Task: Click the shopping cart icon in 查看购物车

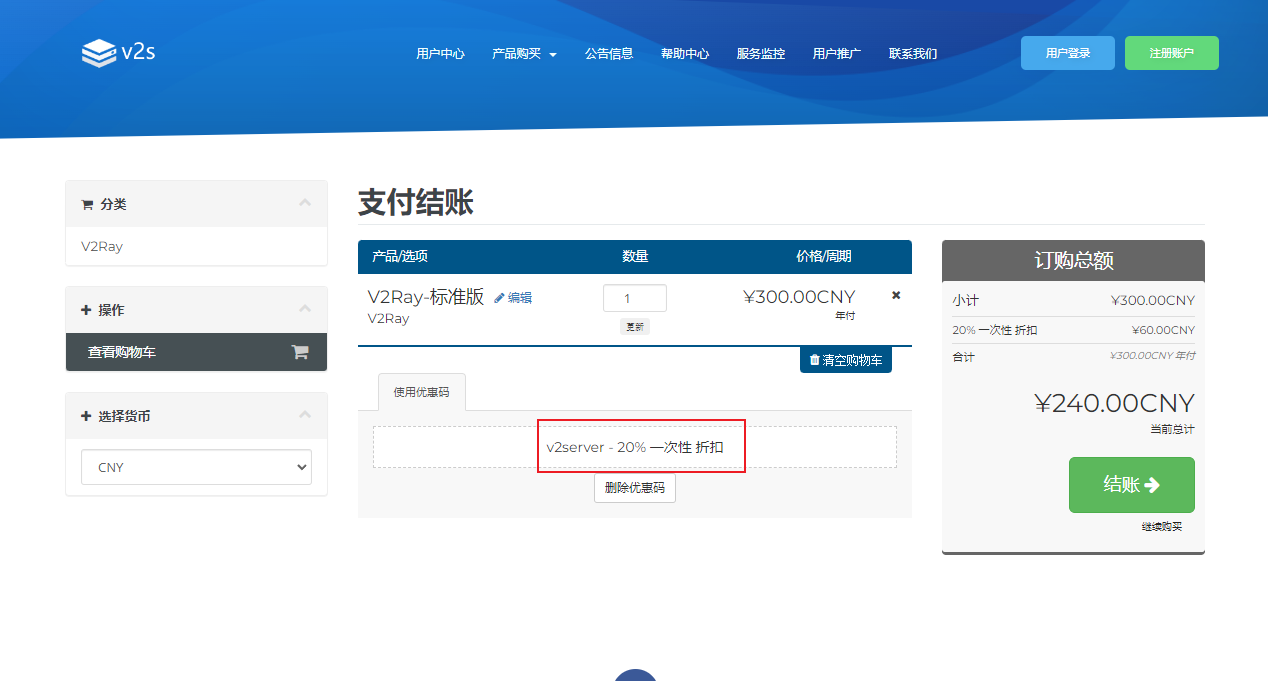Action: pos(299,352)
